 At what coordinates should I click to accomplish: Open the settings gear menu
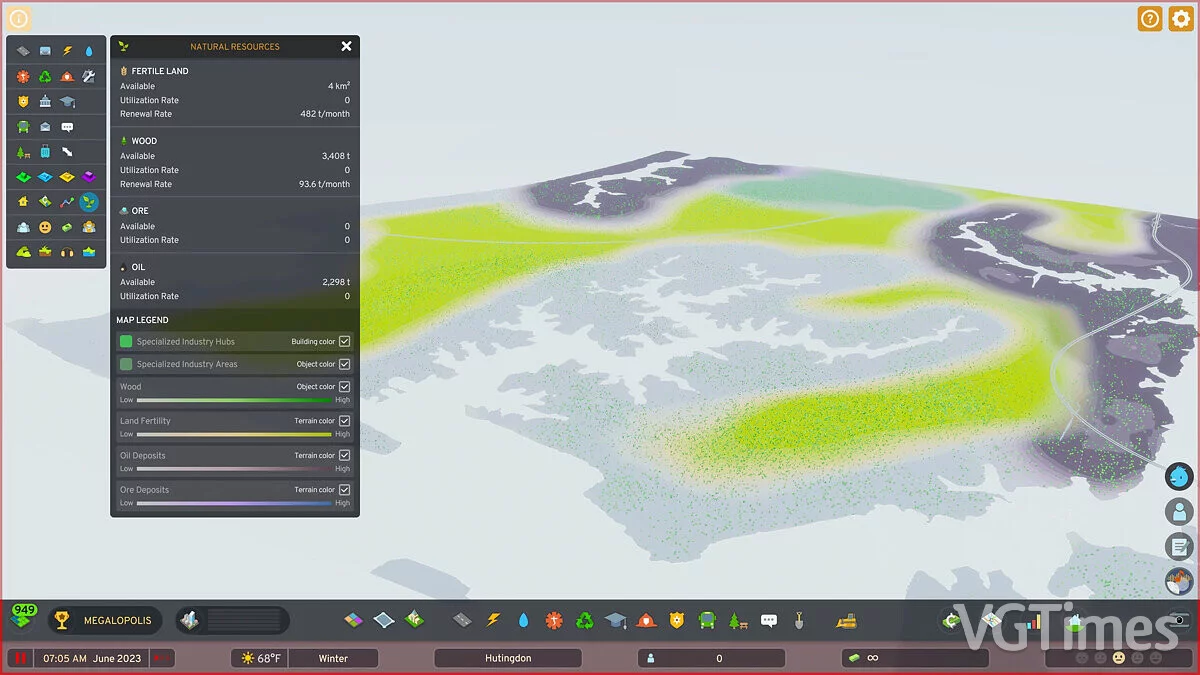1181,18
